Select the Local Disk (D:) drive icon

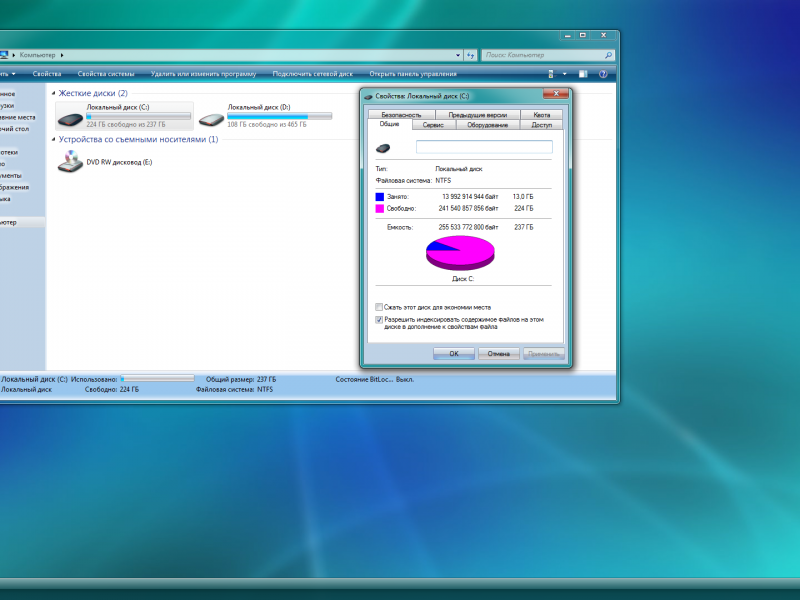tap(211, 119)
